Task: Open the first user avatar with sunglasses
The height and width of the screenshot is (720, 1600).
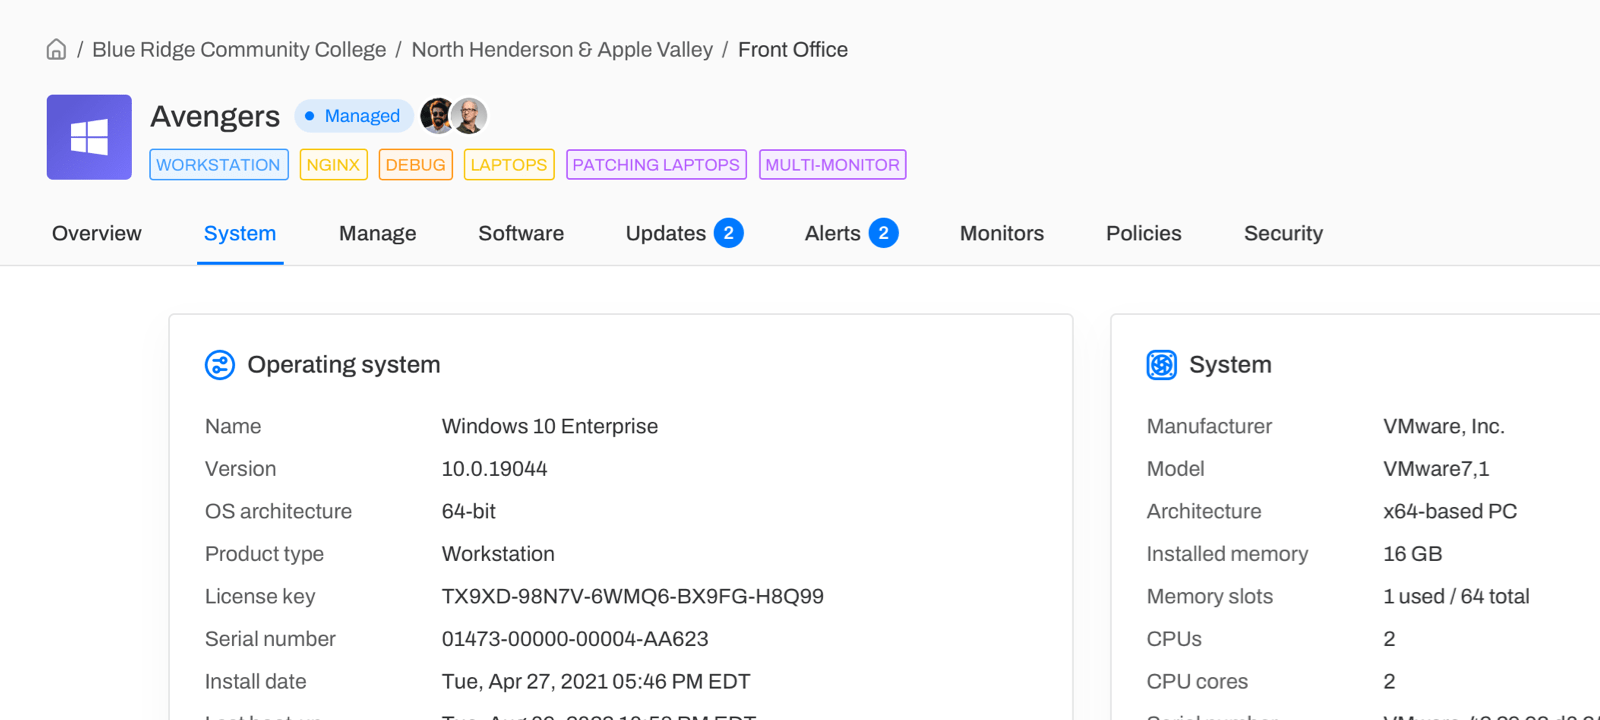Action: pyautogui.click(x=437, y=116)
